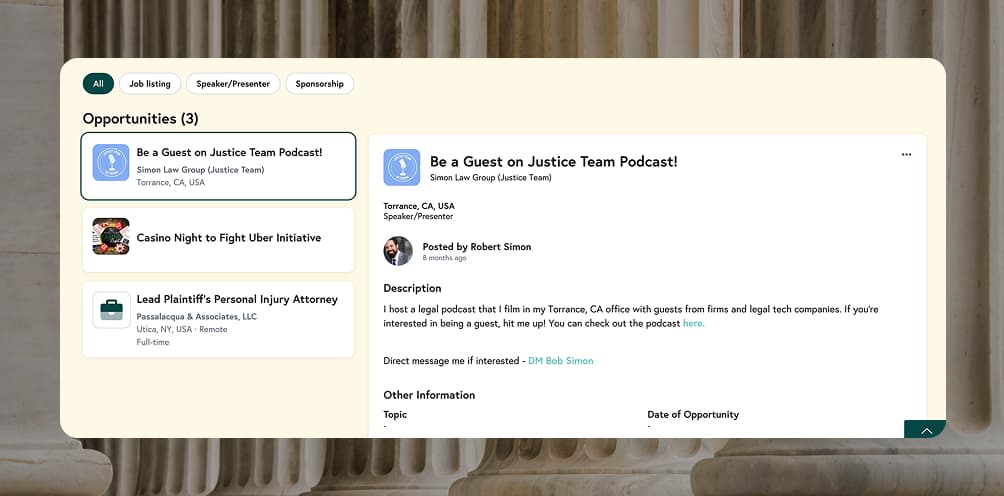Open Lead Plaintiff's Personal Injury Attorney listing
The image size is (1004, 496).
(218, 319)
